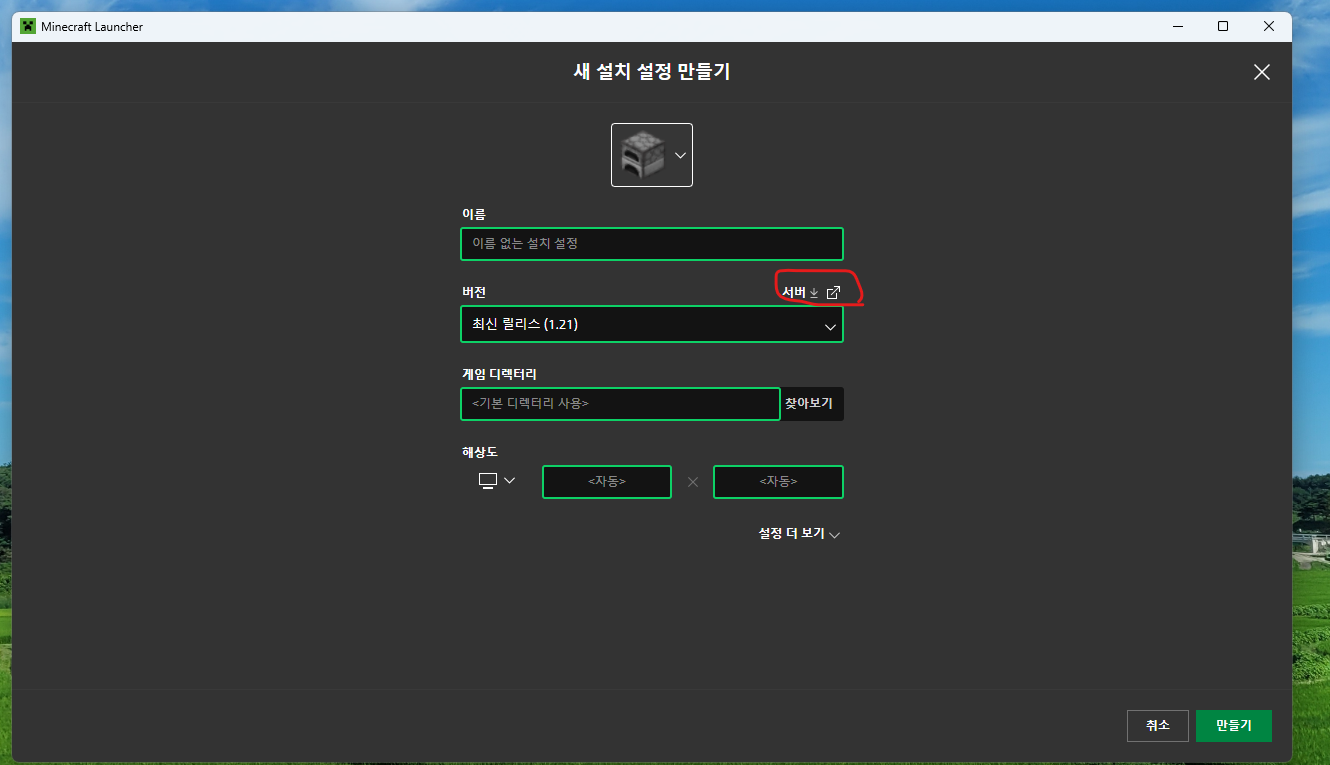Close the Minecraft Launcher window
The height and width of the screenshot is (765, 1330).
pyautogui.click(x=1268, y=26)
